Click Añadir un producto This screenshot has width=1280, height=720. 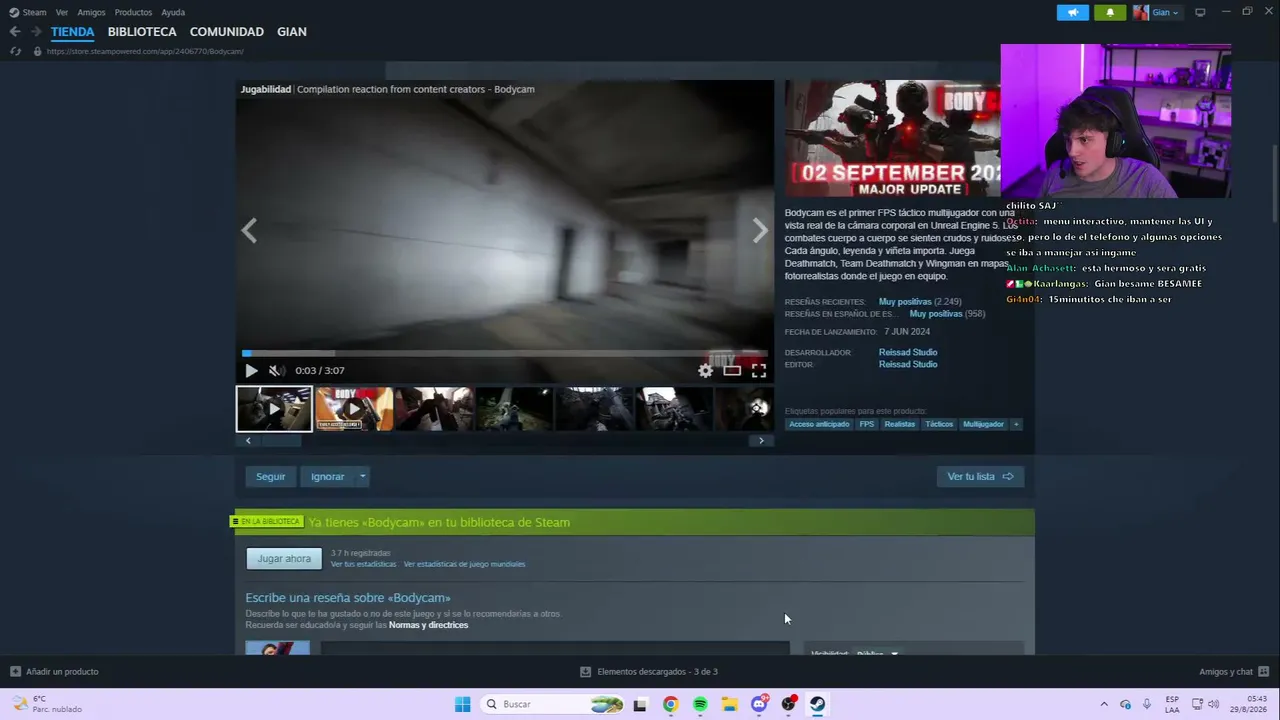coord(54,672)
